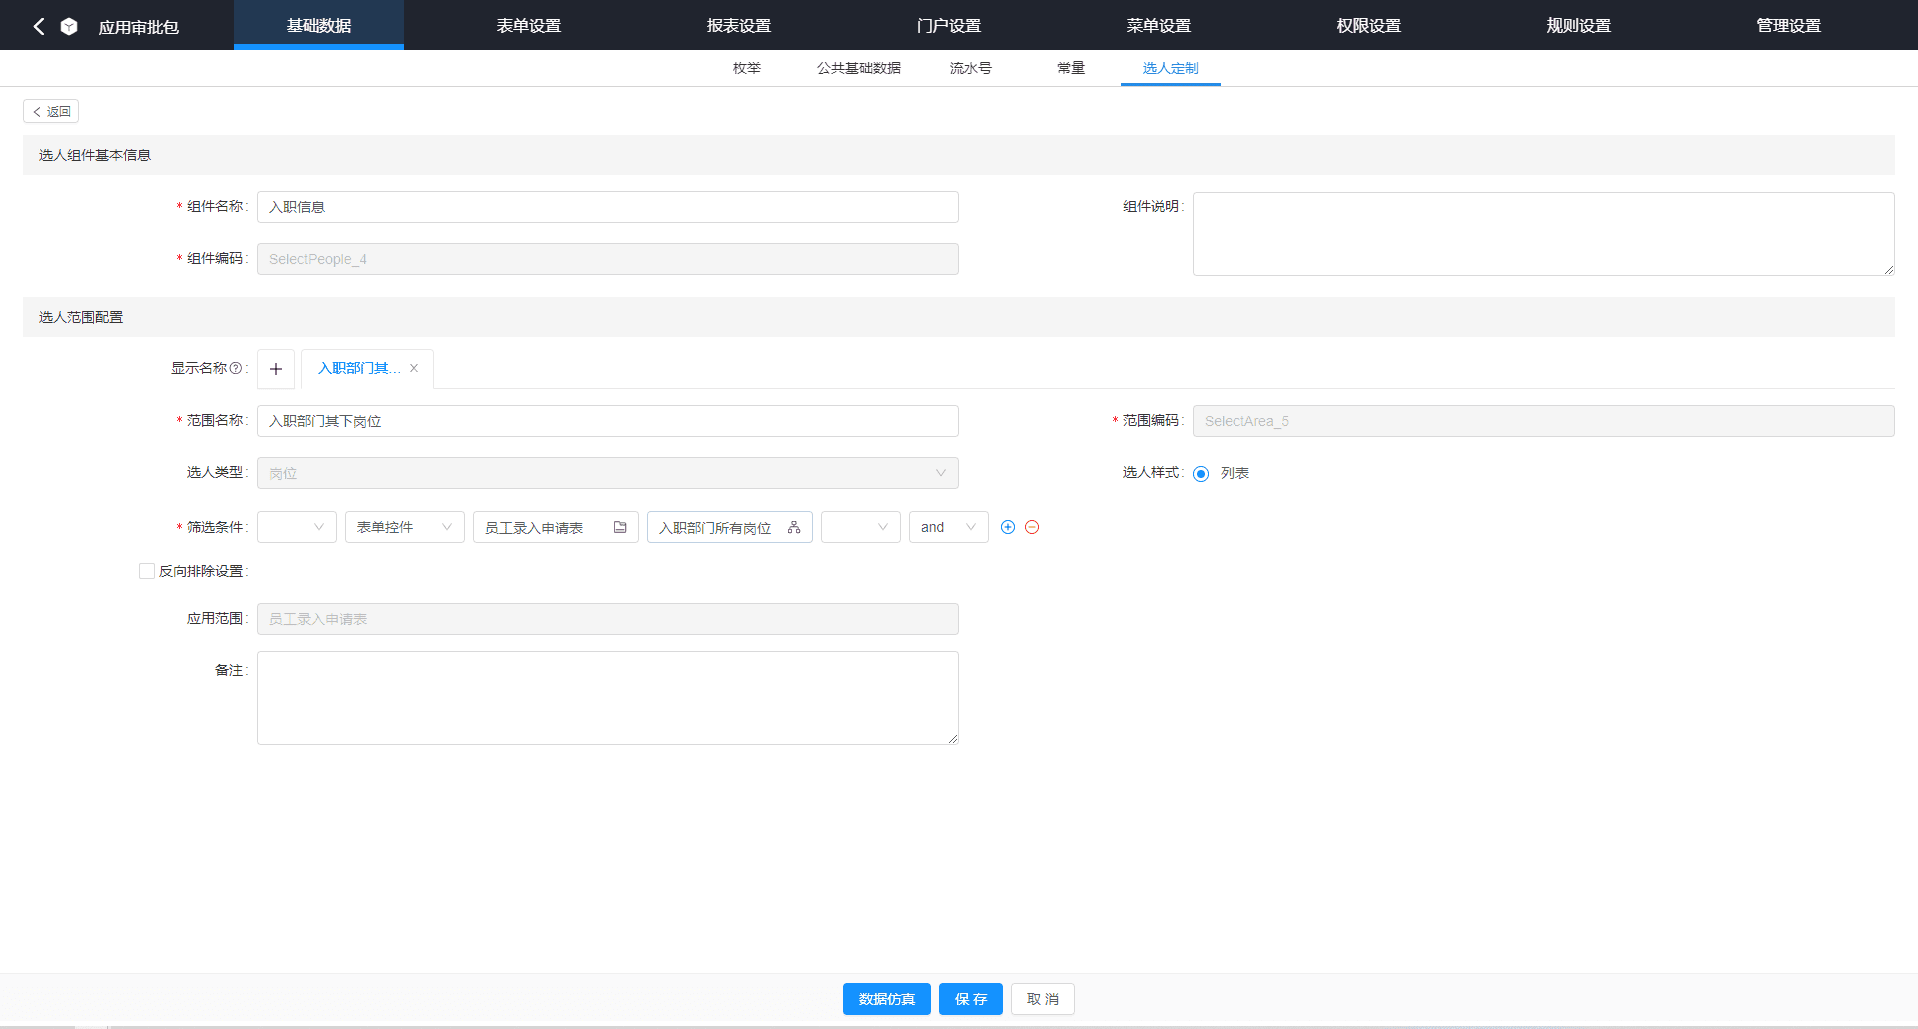Open empty dropdown before and selector
The image size is (1918, 1029).
coord(861,527)
